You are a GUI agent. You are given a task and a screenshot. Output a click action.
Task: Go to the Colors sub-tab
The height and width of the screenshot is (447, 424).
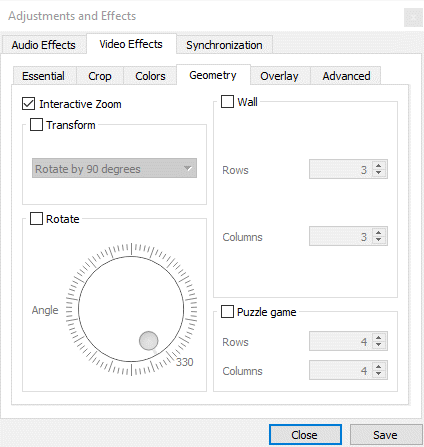[150, 76]
